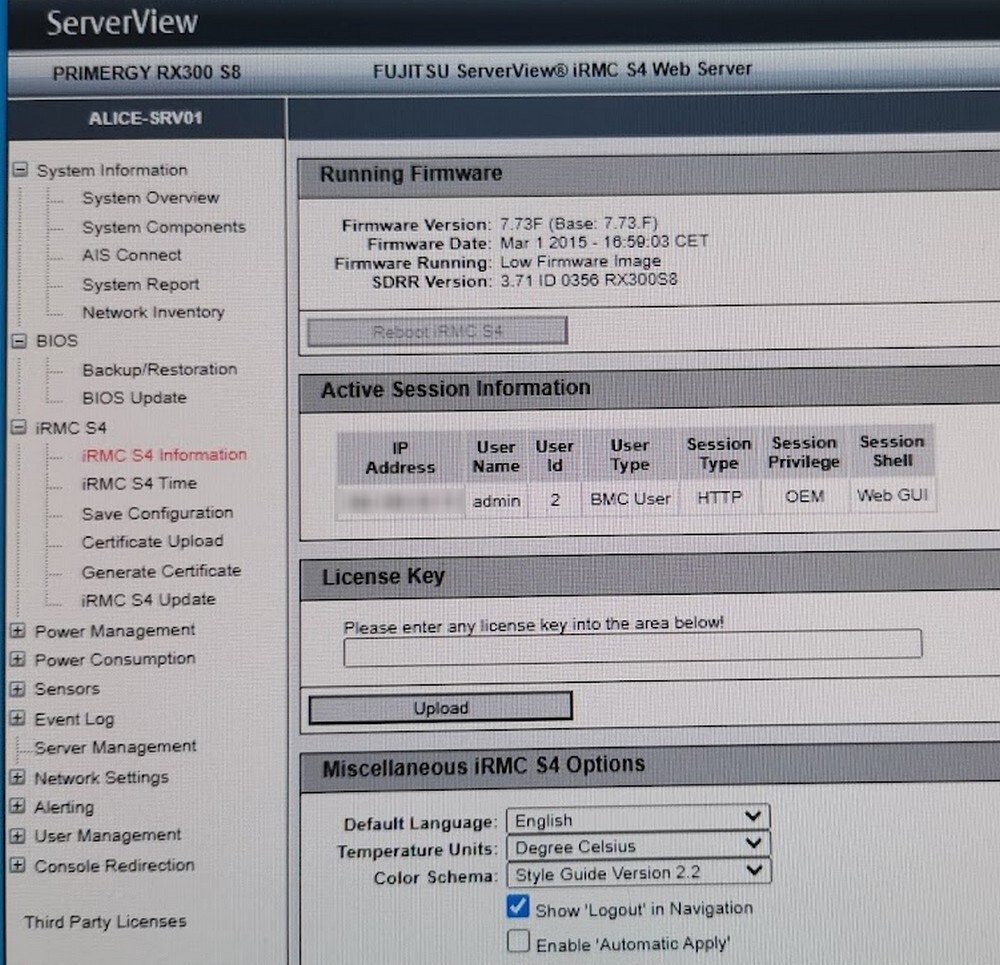Click the BMC User cell

click(x=630, y=499)
